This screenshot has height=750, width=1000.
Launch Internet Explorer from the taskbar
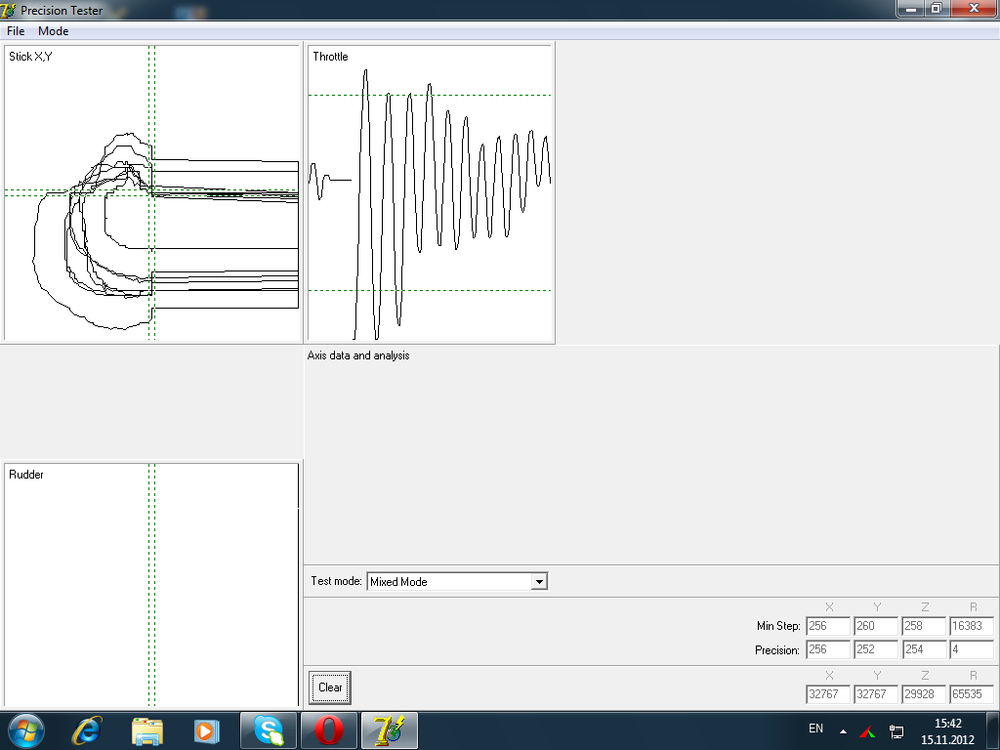pyautogui.click(x=87, y=731)
